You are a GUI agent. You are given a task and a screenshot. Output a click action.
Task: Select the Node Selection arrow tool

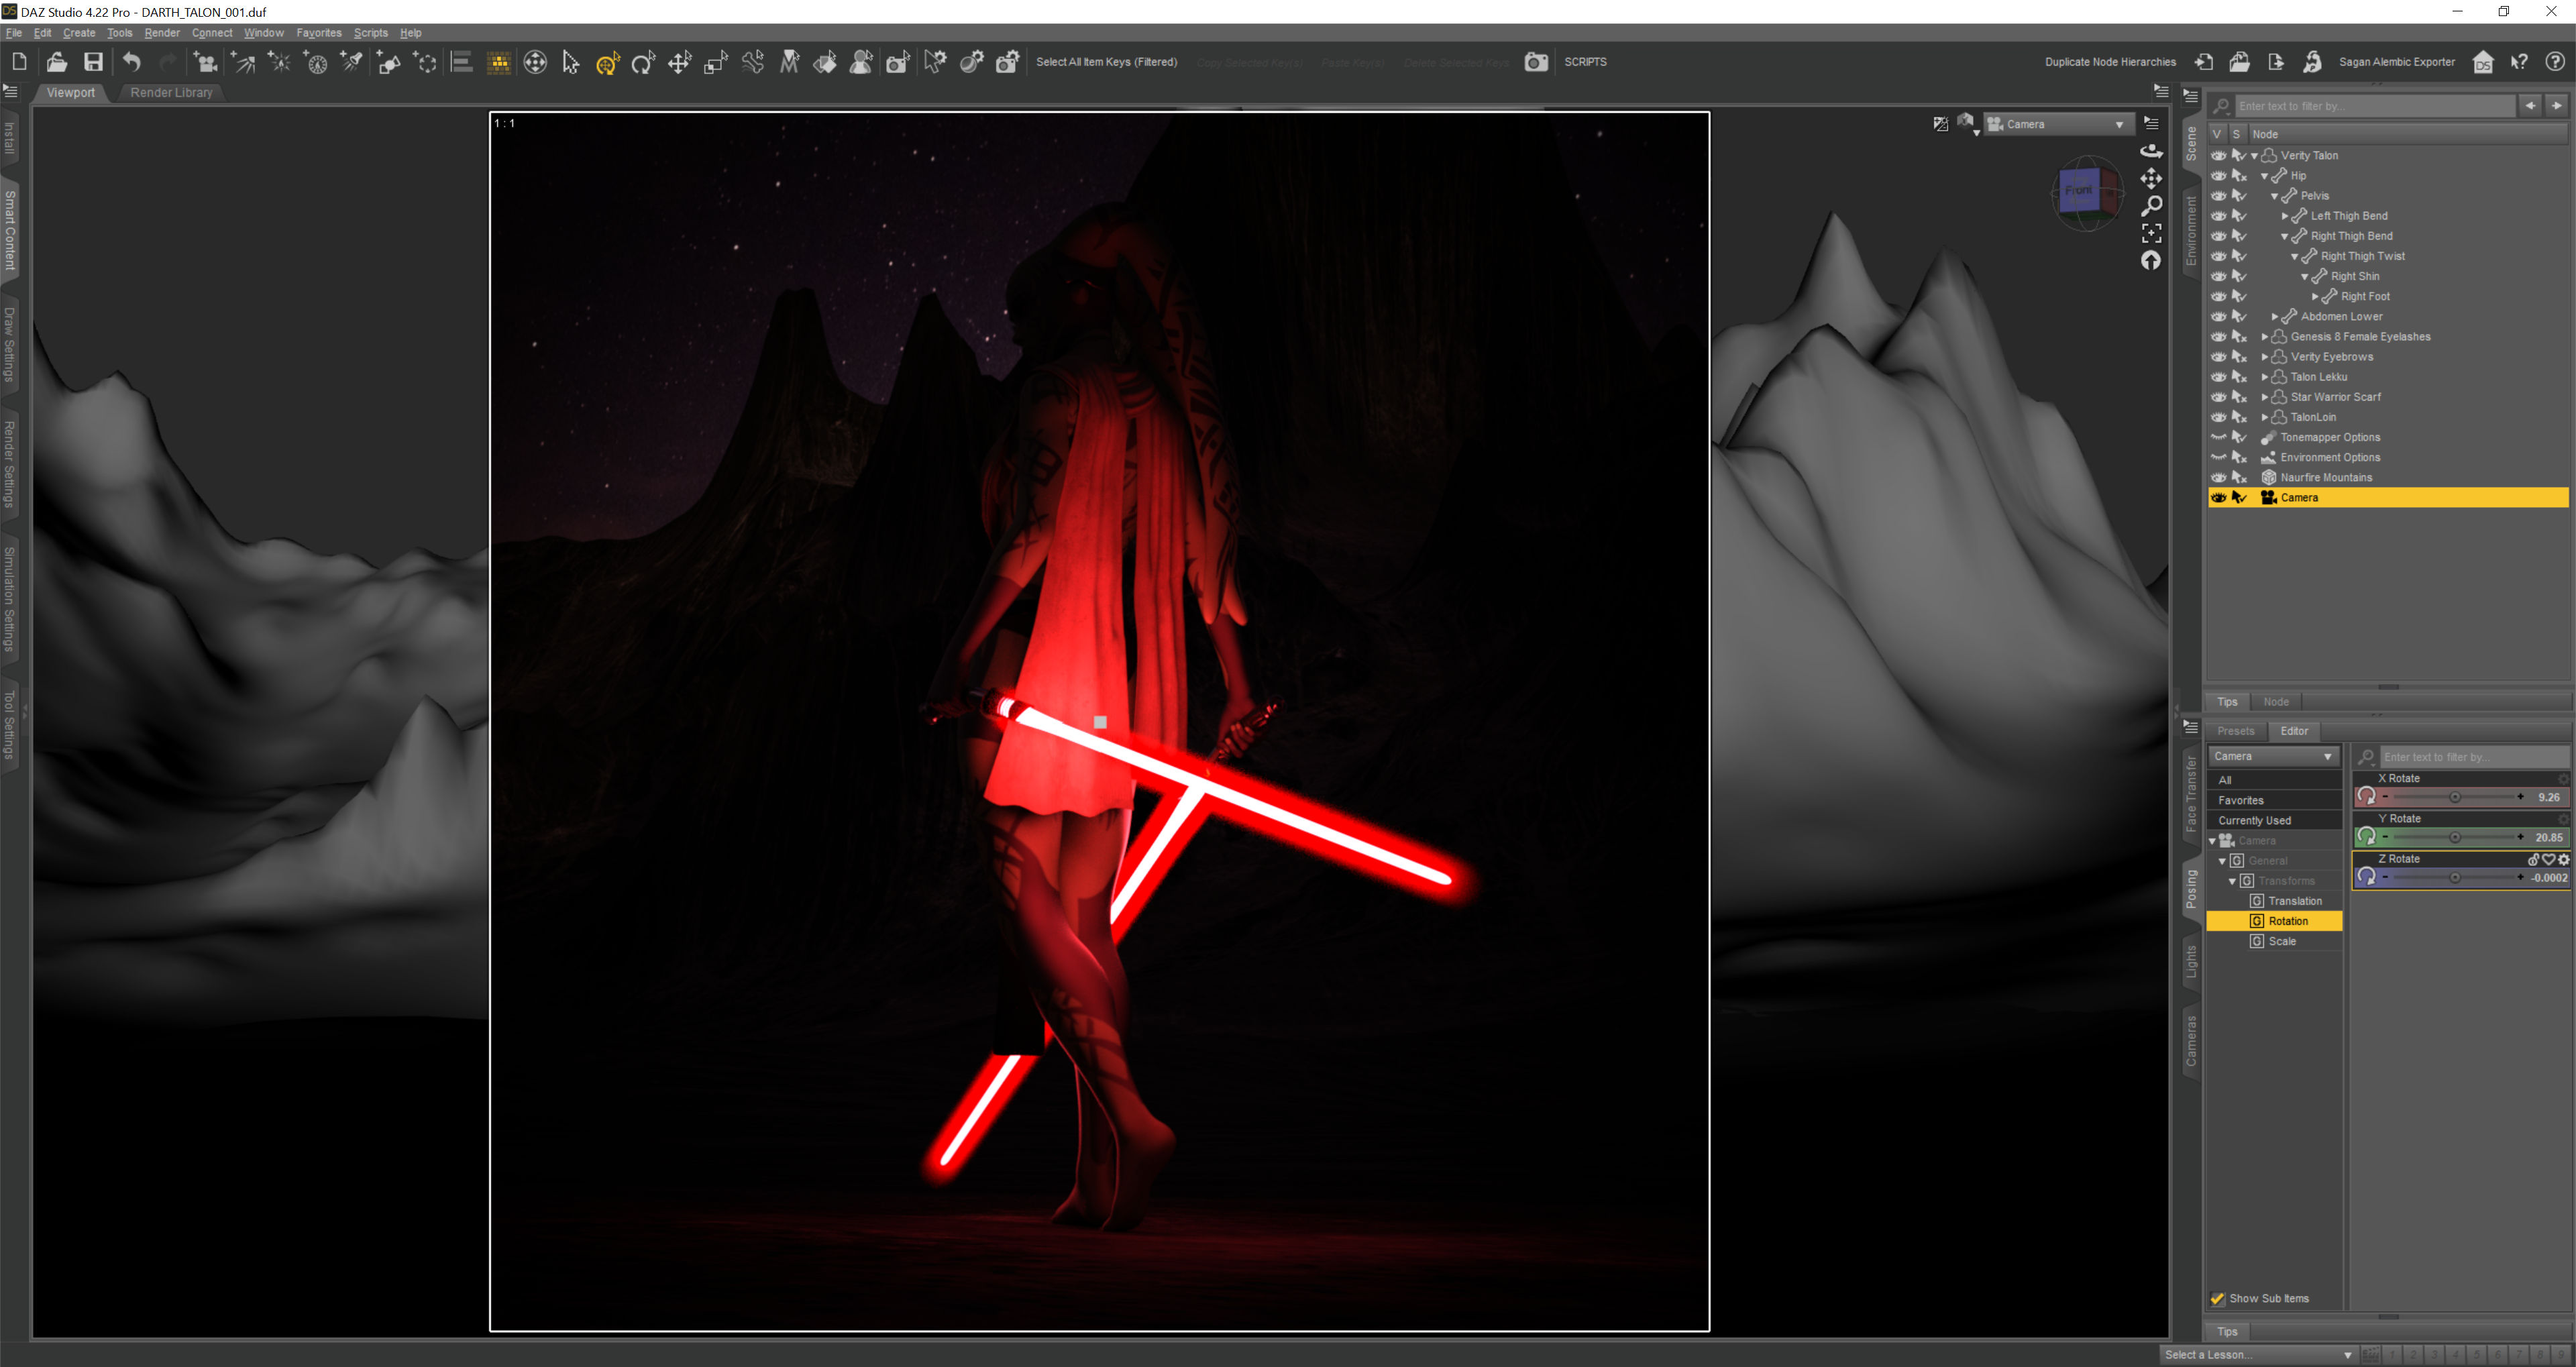click(571, 62)
